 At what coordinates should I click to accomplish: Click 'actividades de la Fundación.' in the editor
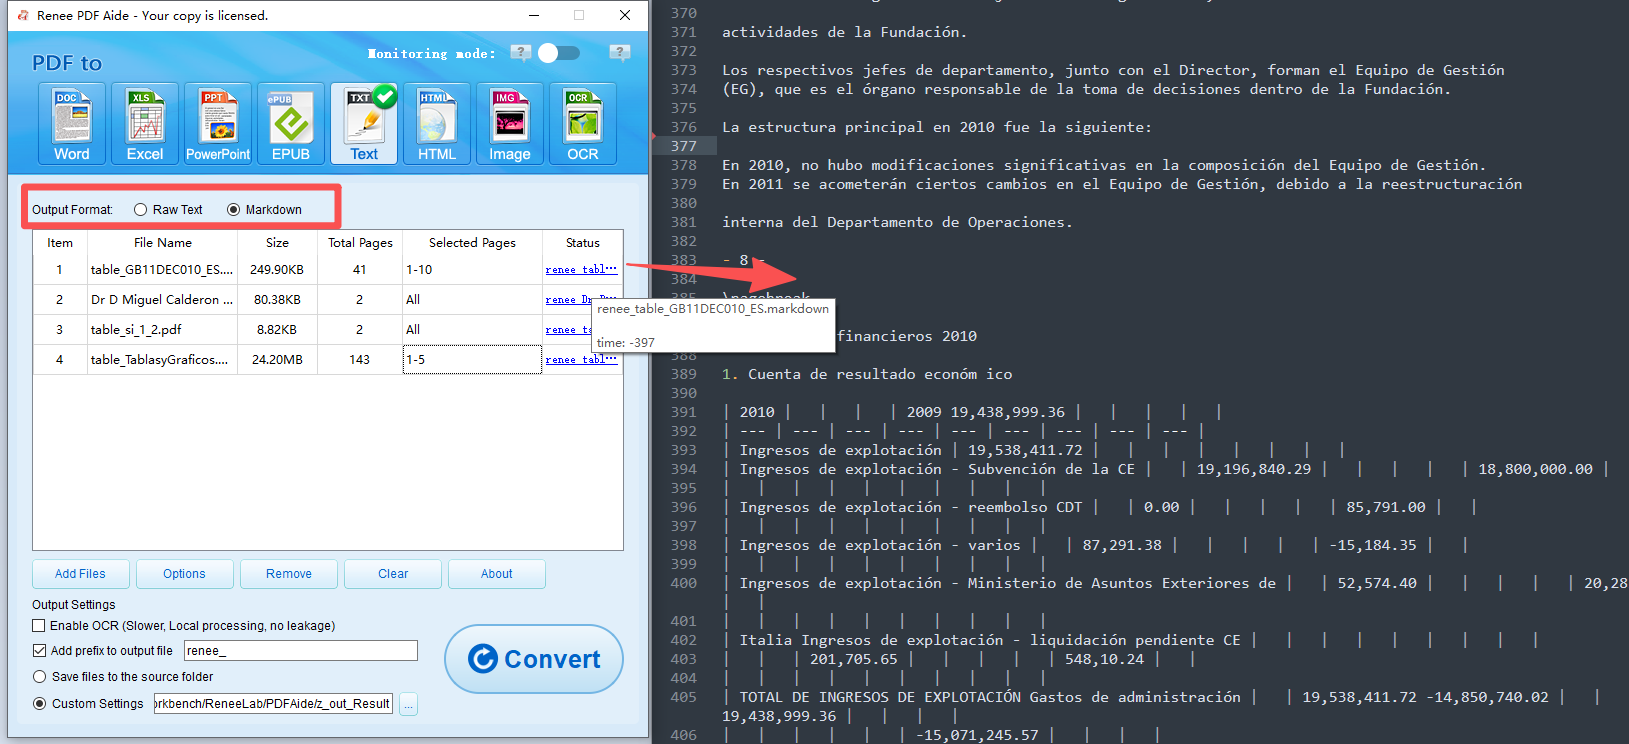click(845, 32)
